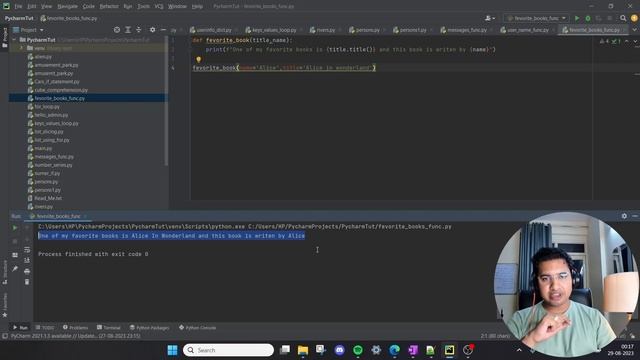Toggle scroll to end in Run console
Image resolution: width=640 pixels, height=360 pixels.
27,260
